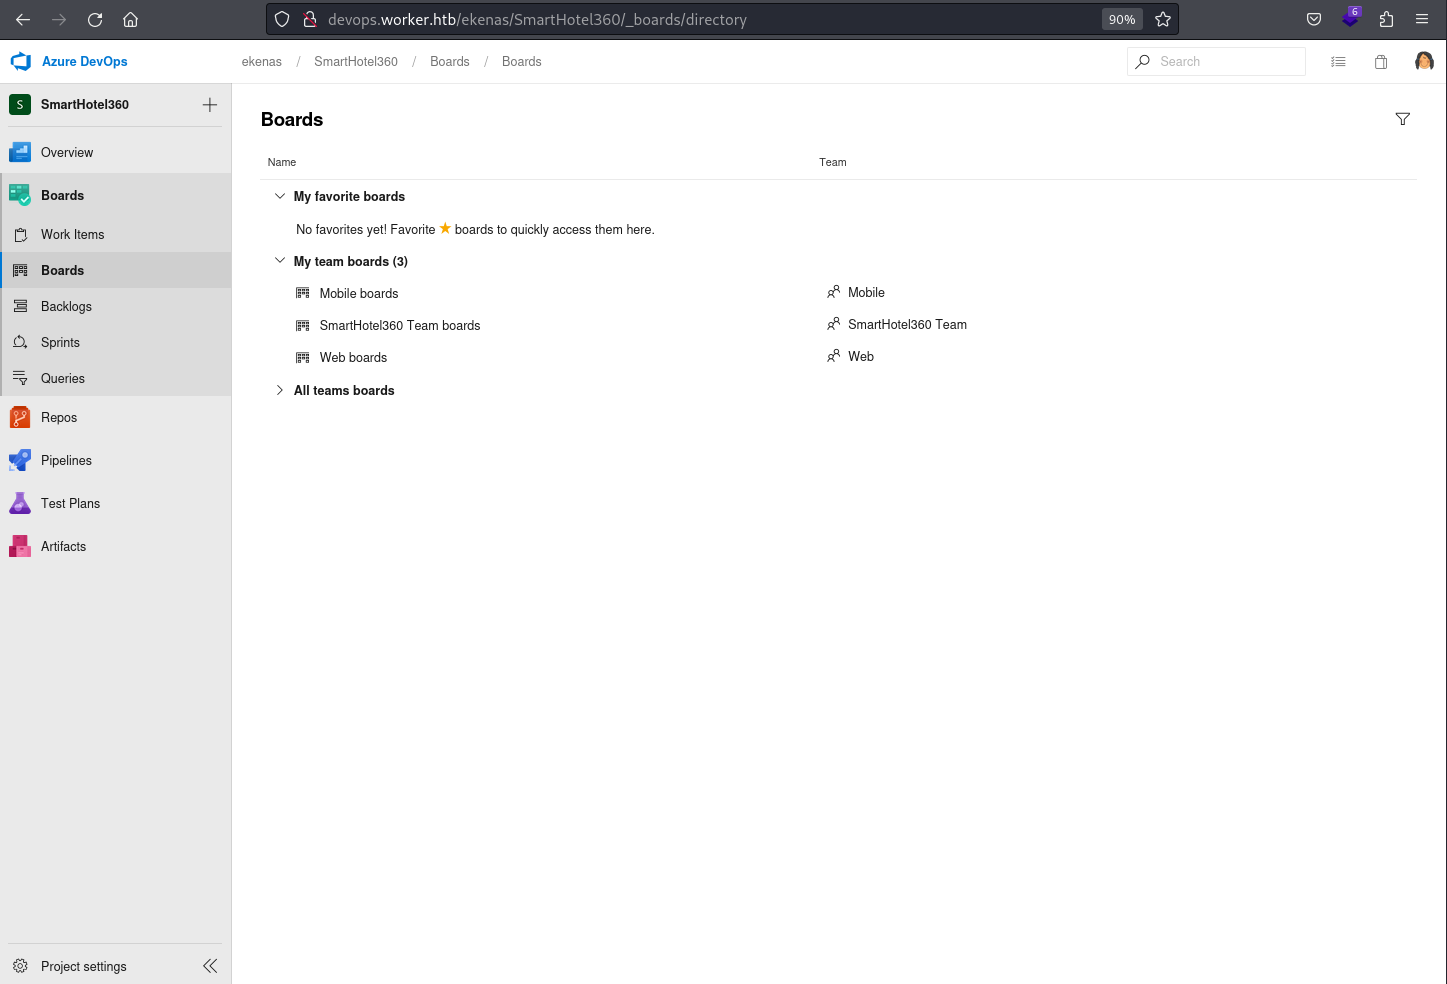This screenshot has height=984, width=1447.
Task: Open Project settings gear icon
Action: coord(20,966)
